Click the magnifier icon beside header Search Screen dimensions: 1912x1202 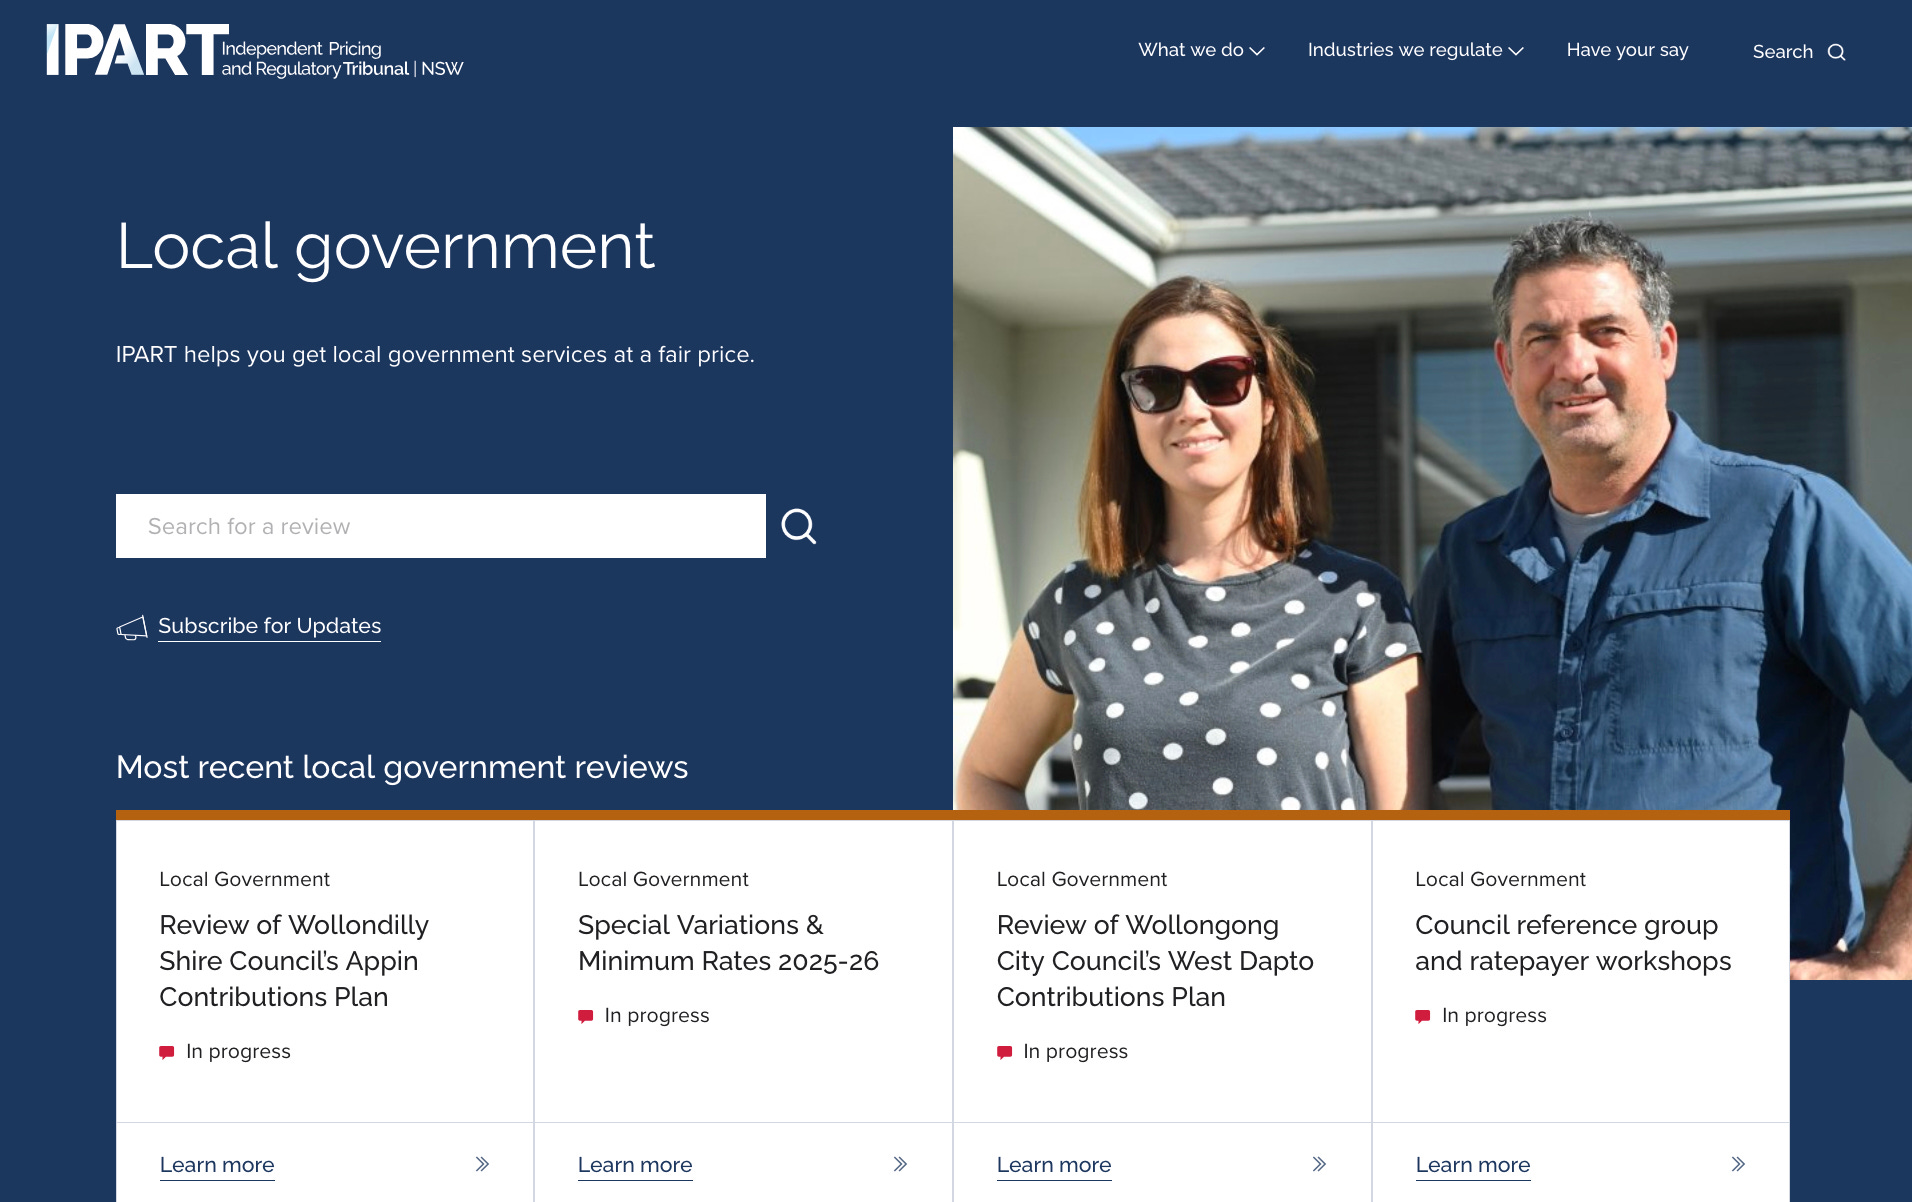(x=1836, y=52)
